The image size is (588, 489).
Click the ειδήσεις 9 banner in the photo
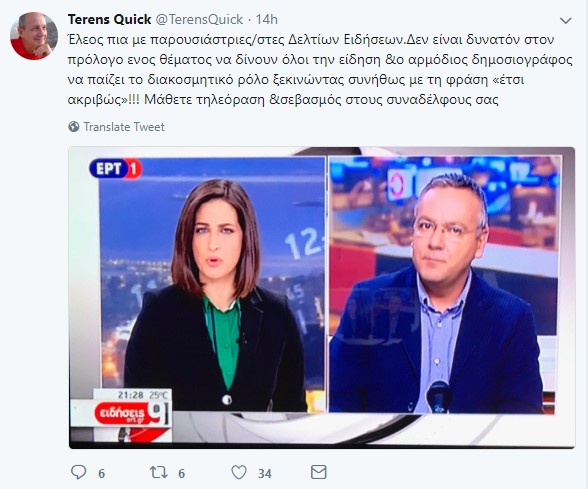coord(132,414)
